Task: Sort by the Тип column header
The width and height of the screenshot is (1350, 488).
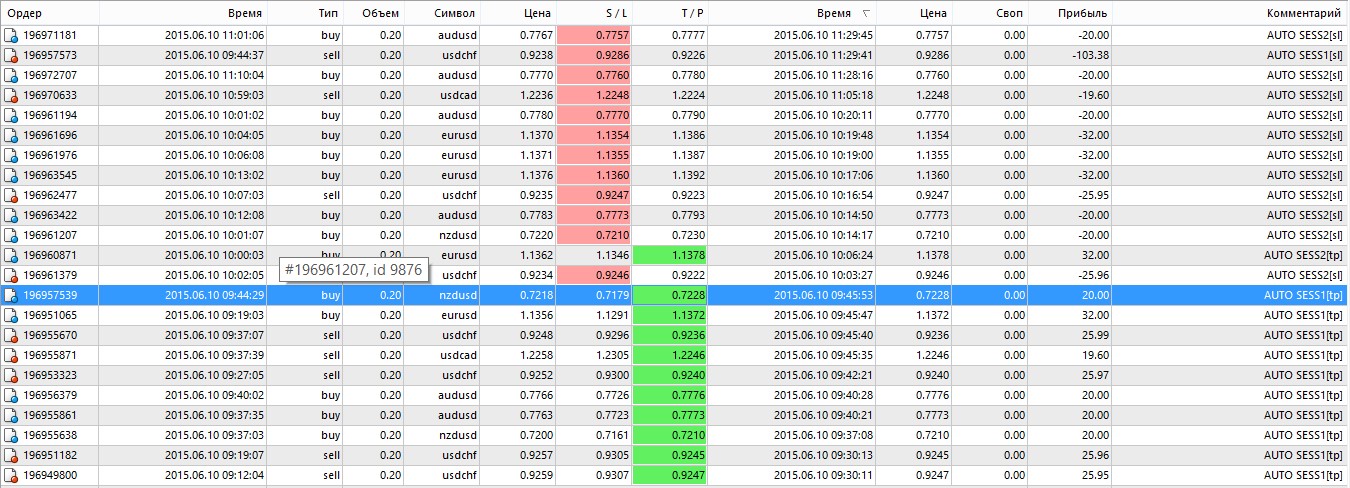Action: pyautogui.click(x=305, y=13)
